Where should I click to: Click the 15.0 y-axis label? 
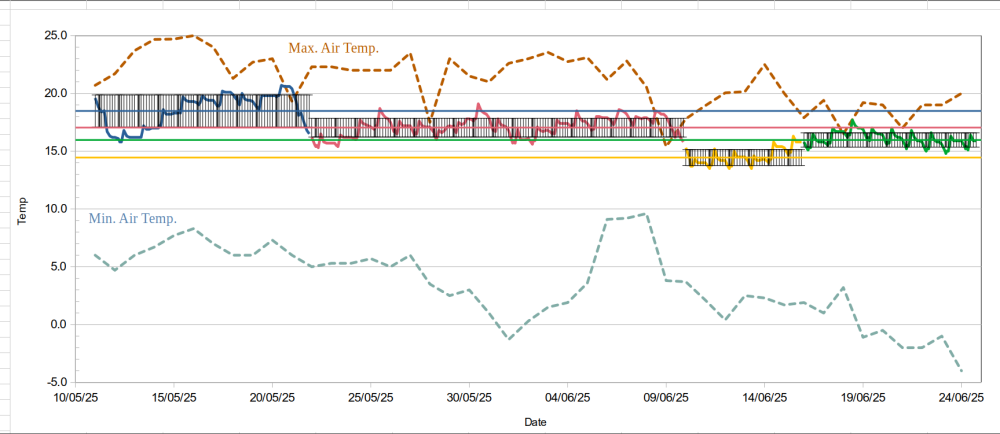point(56,151)
